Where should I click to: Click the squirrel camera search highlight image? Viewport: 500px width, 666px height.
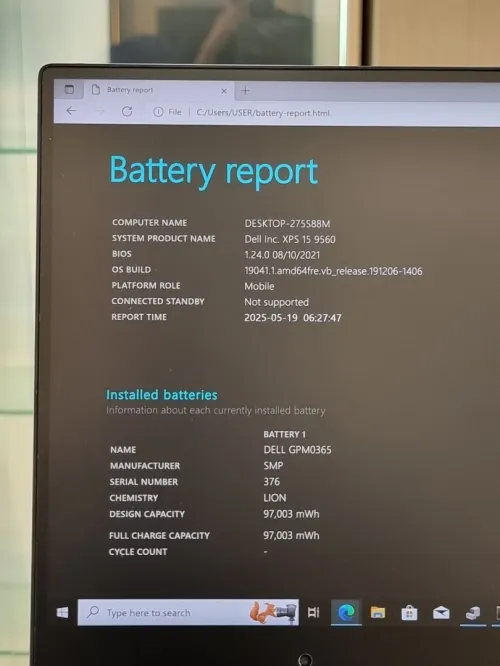click(x=273, y=613)
